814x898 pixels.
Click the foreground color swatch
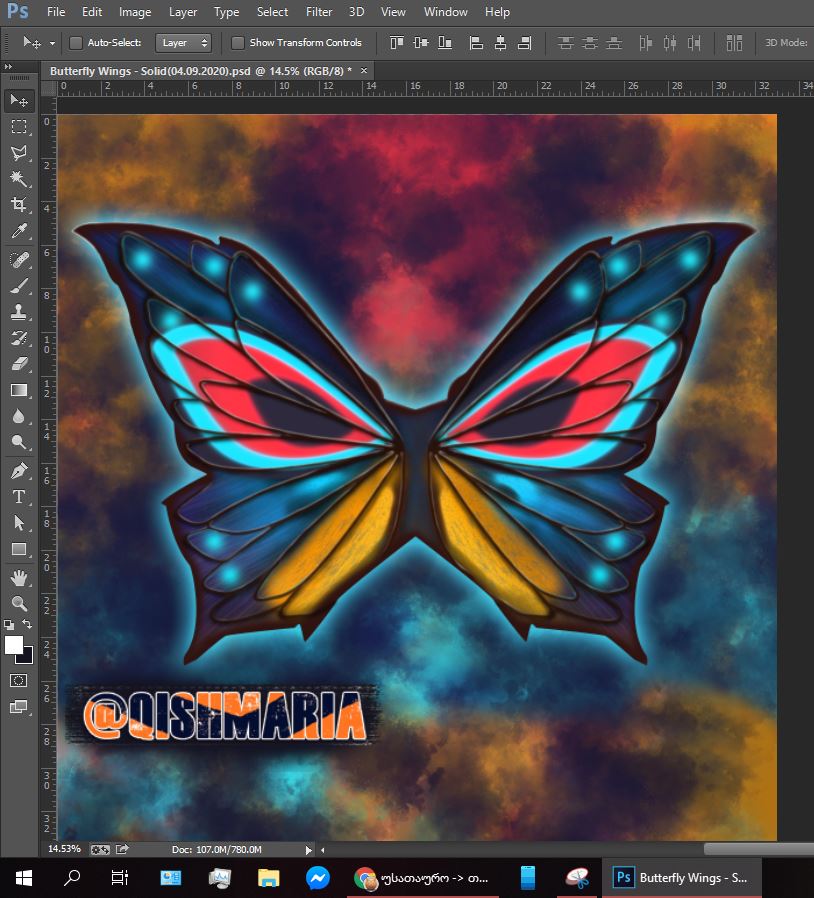click(14, 645)
